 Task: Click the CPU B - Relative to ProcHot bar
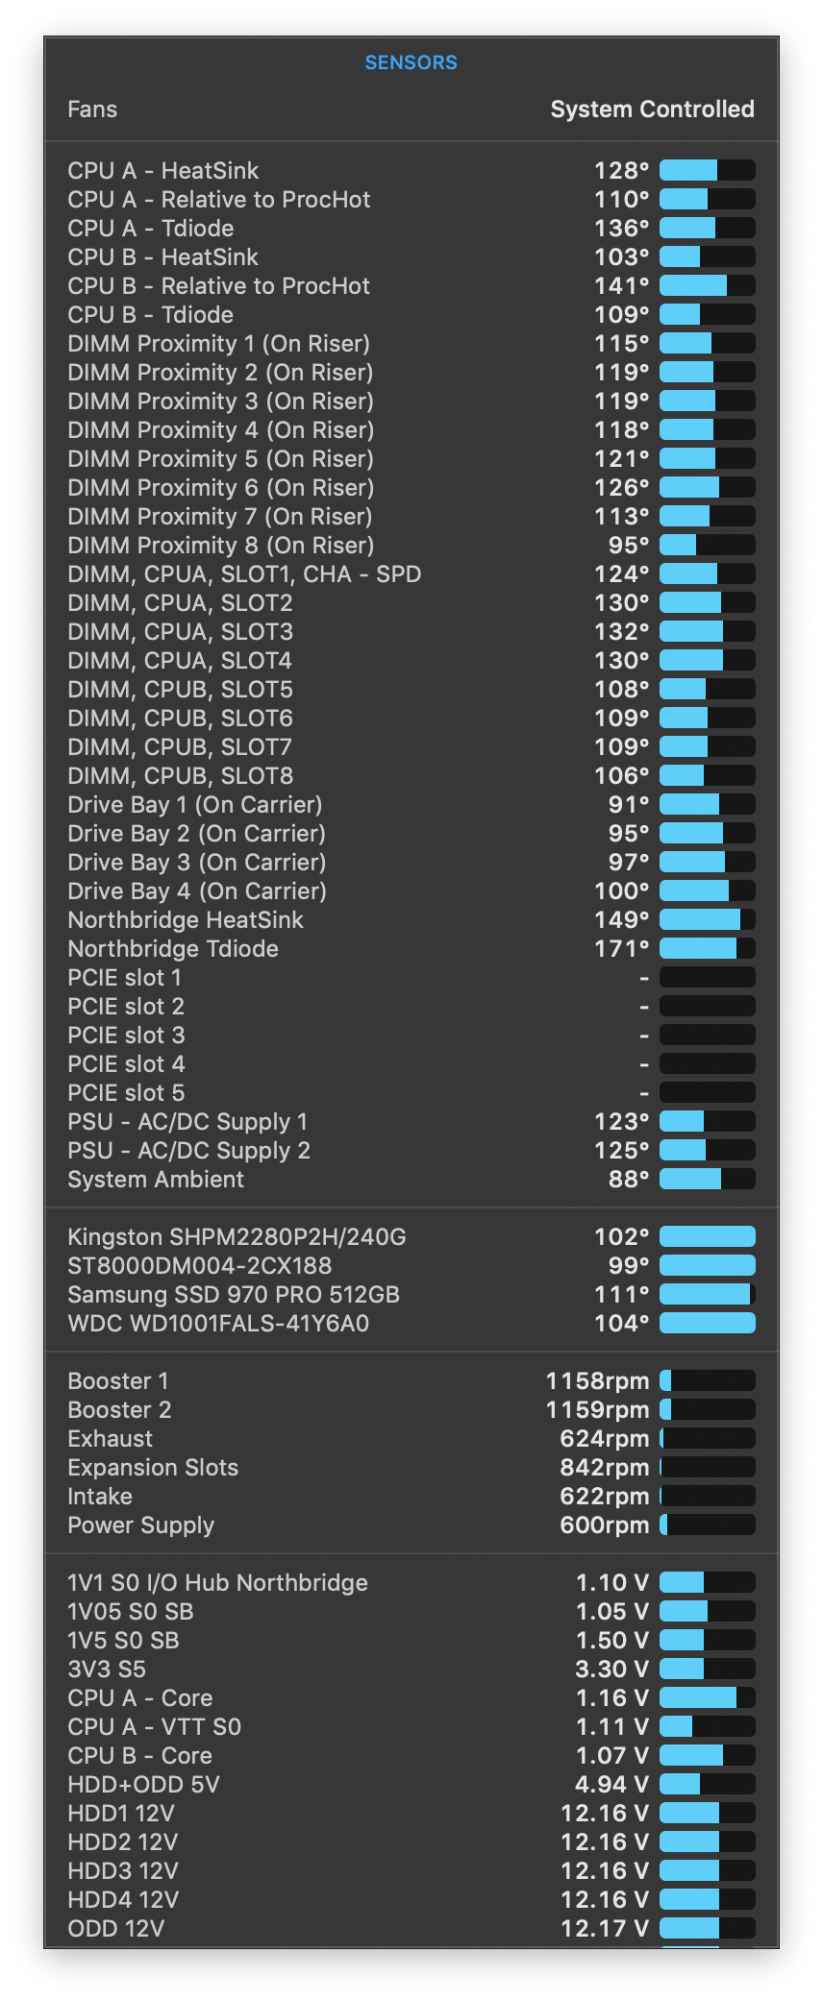(x=707, y=286)
